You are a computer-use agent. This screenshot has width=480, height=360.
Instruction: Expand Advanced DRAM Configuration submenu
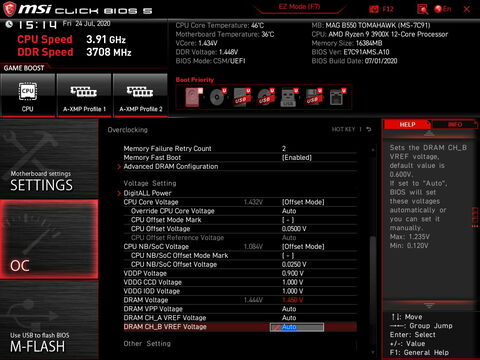[171, 166]
